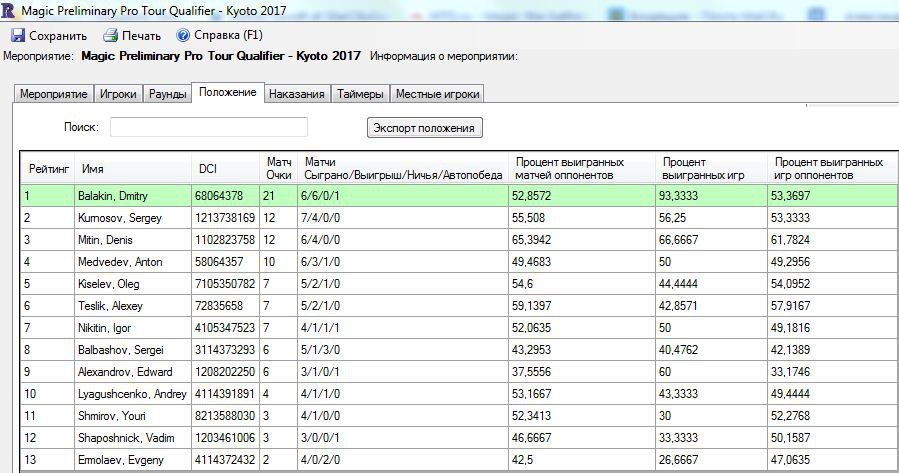Viewport: 899px width, 473px height.
Task: Click the name Nikitin, Igor
Action: 104,328
